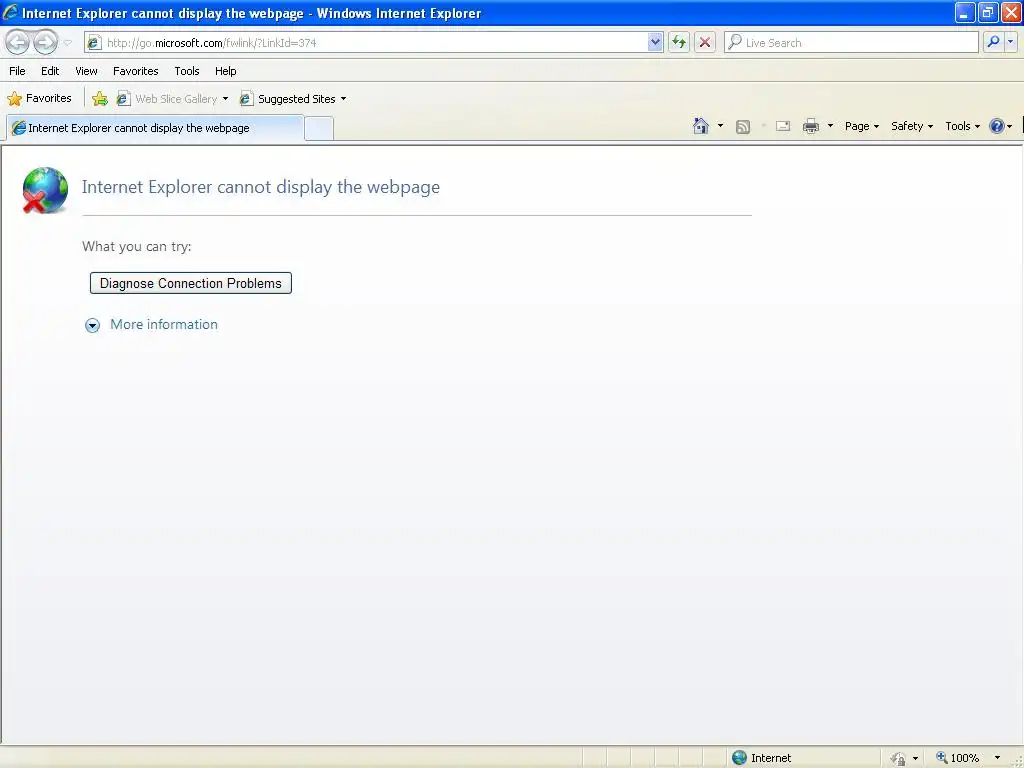The image size is (1024, 768).
Task: Open the File menu
Action: [17, 71]
